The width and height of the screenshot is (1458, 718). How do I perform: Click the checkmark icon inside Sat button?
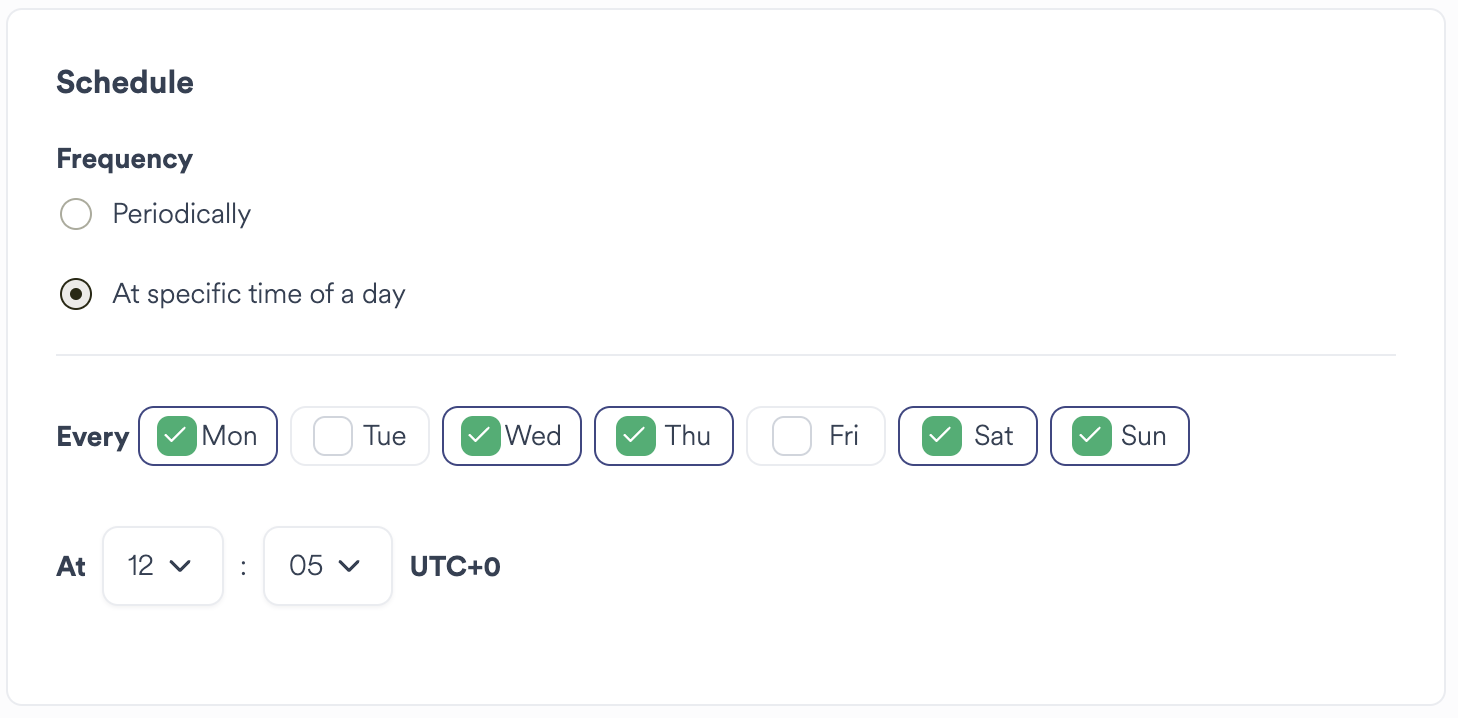(x=940, y=435)
